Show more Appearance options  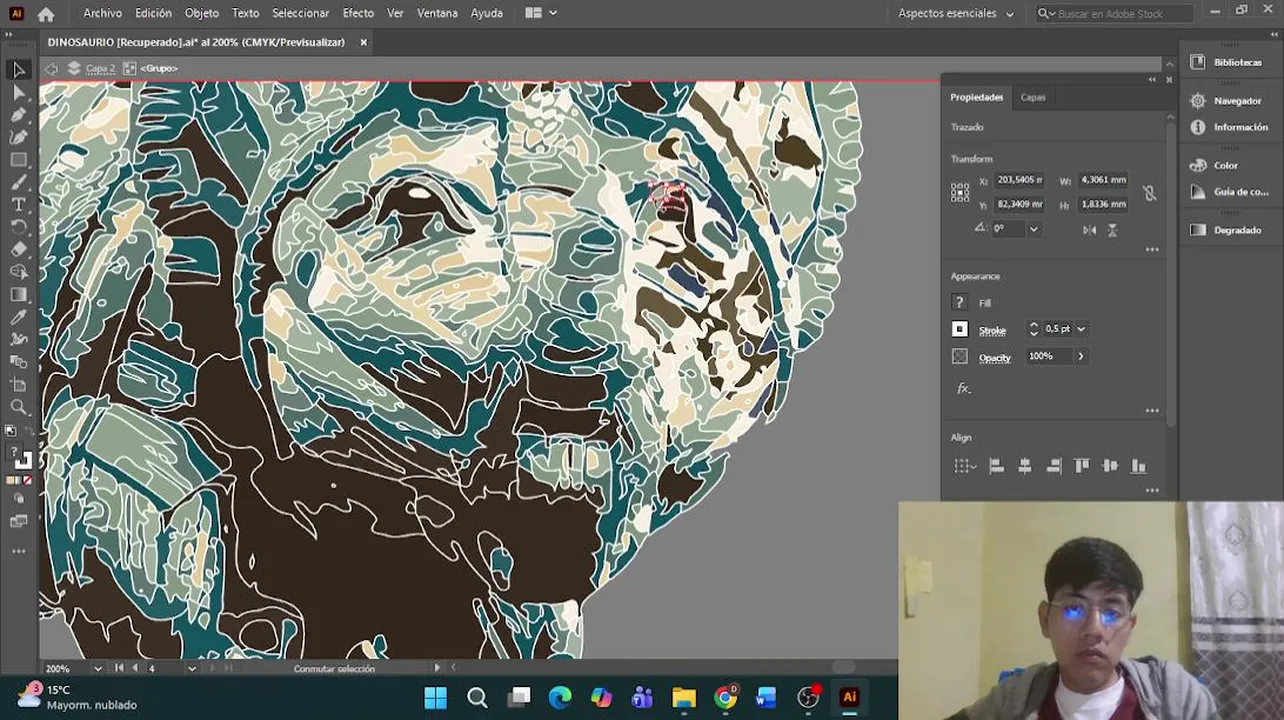(1152, 410)
